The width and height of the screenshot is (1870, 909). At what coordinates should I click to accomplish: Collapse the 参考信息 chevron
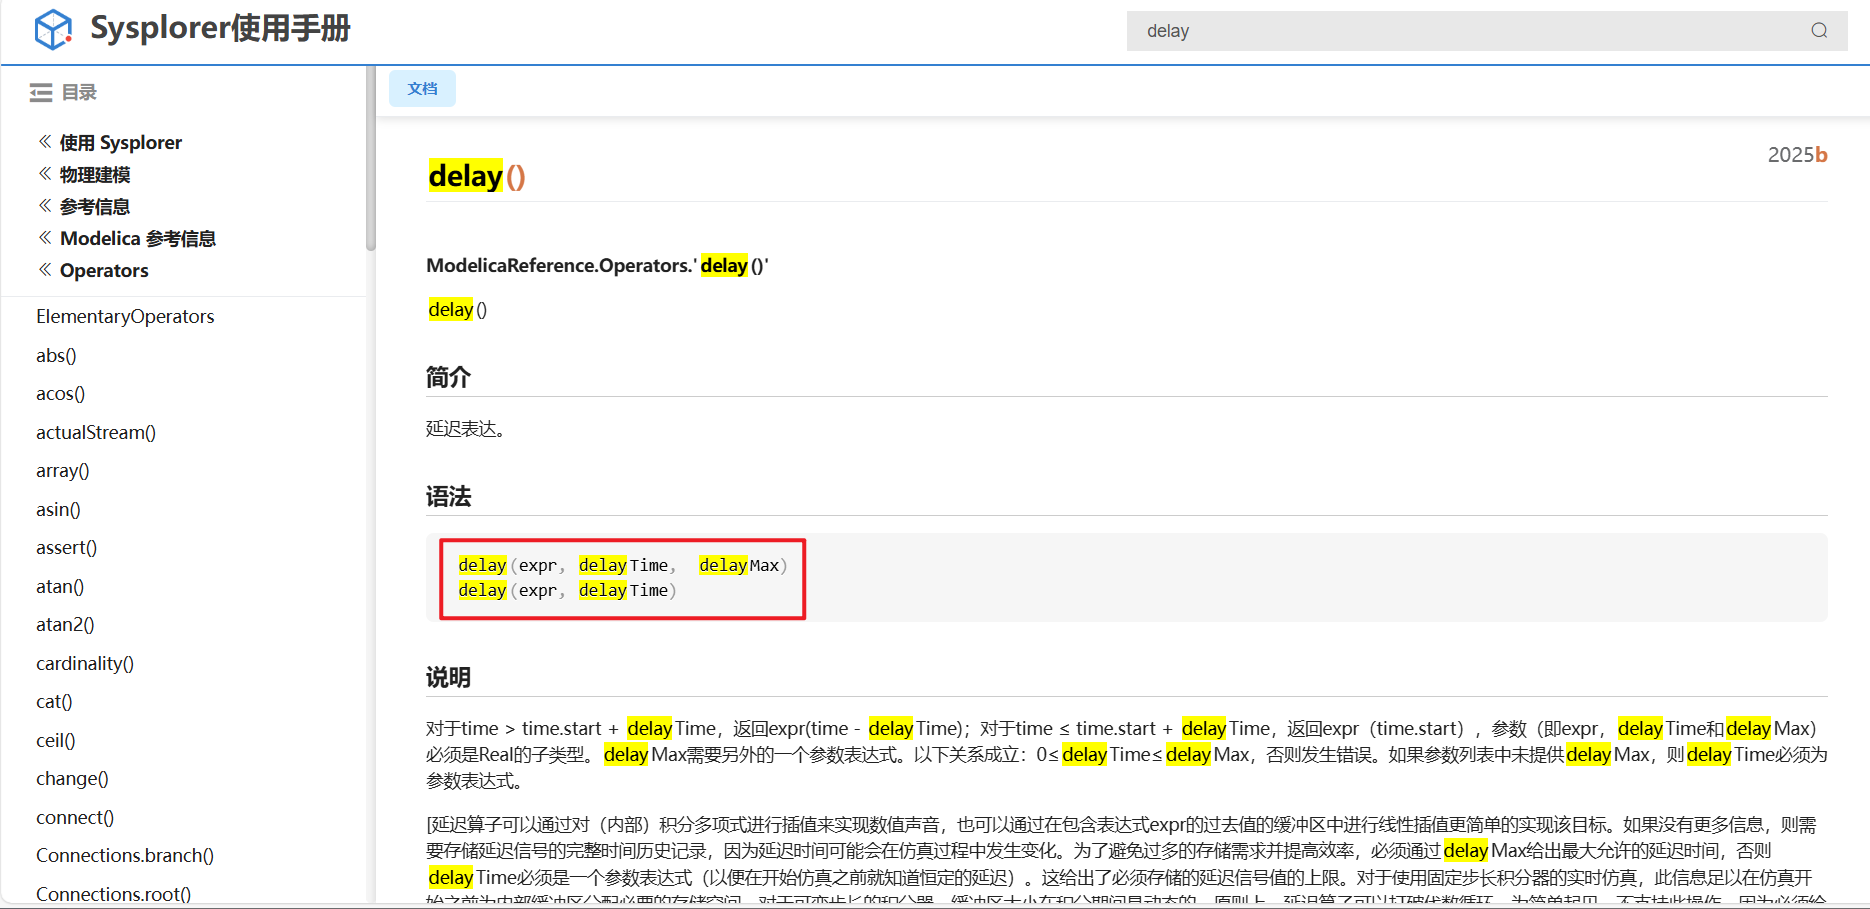(x=45, y=206)
